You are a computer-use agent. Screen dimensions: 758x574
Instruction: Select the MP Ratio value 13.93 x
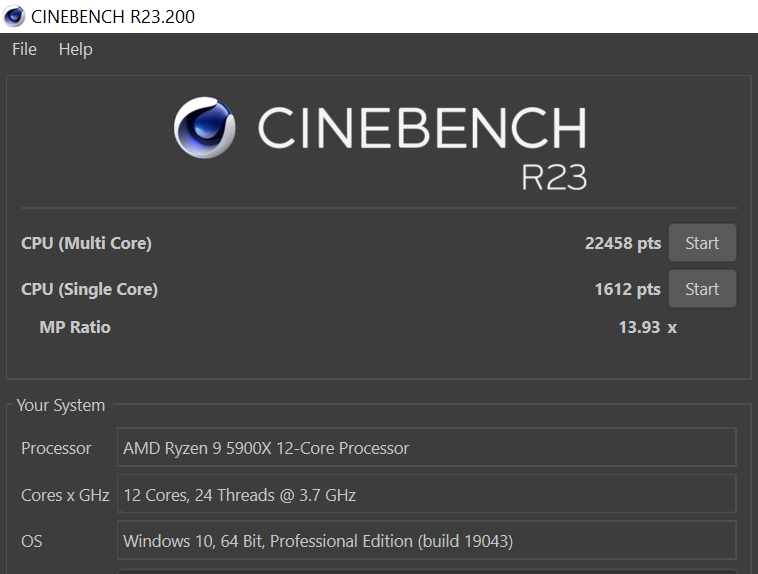648,327
